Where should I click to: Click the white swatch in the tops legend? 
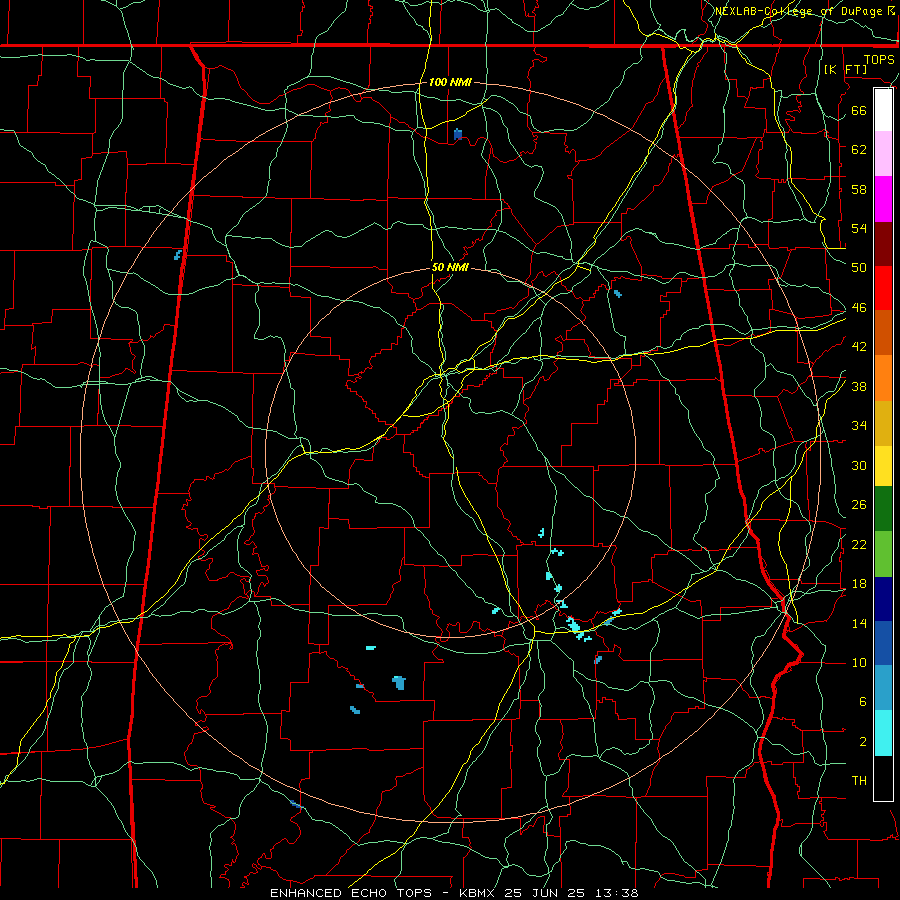coord(883,110)
